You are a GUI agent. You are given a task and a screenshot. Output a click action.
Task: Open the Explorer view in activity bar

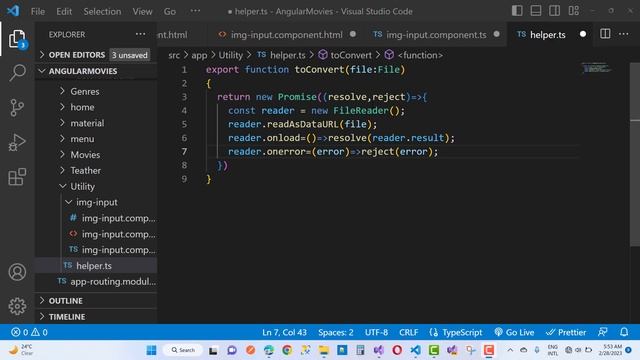tap(17, 39)
